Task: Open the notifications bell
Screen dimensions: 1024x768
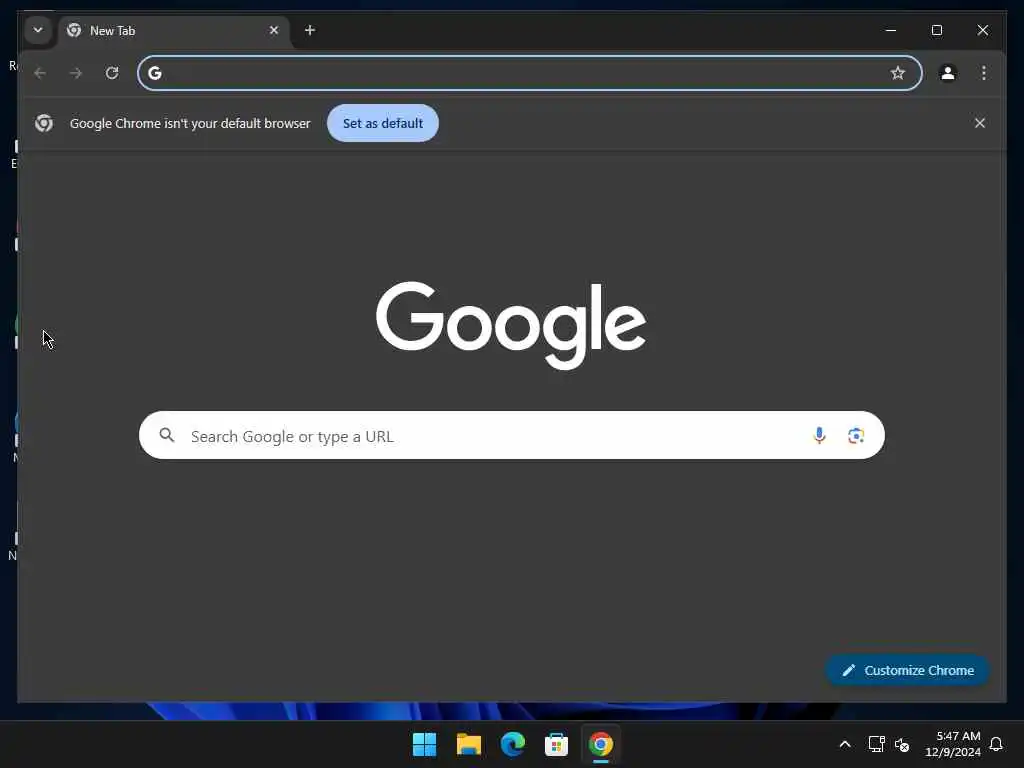Action: click(x=996, y=744)
